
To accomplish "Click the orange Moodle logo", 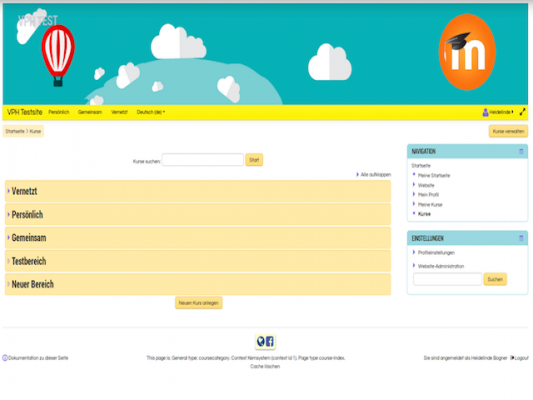I will 467,52.
